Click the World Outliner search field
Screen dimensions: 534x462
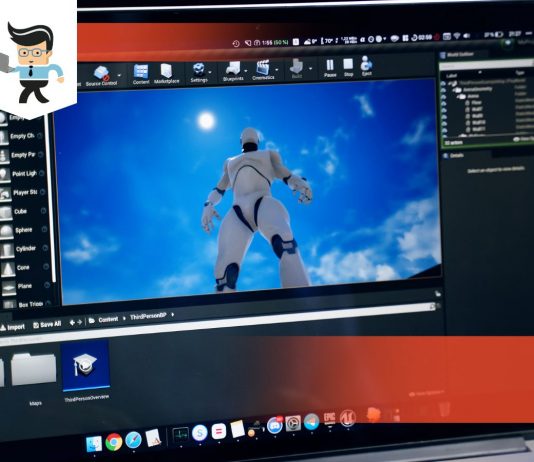point(487,65)
